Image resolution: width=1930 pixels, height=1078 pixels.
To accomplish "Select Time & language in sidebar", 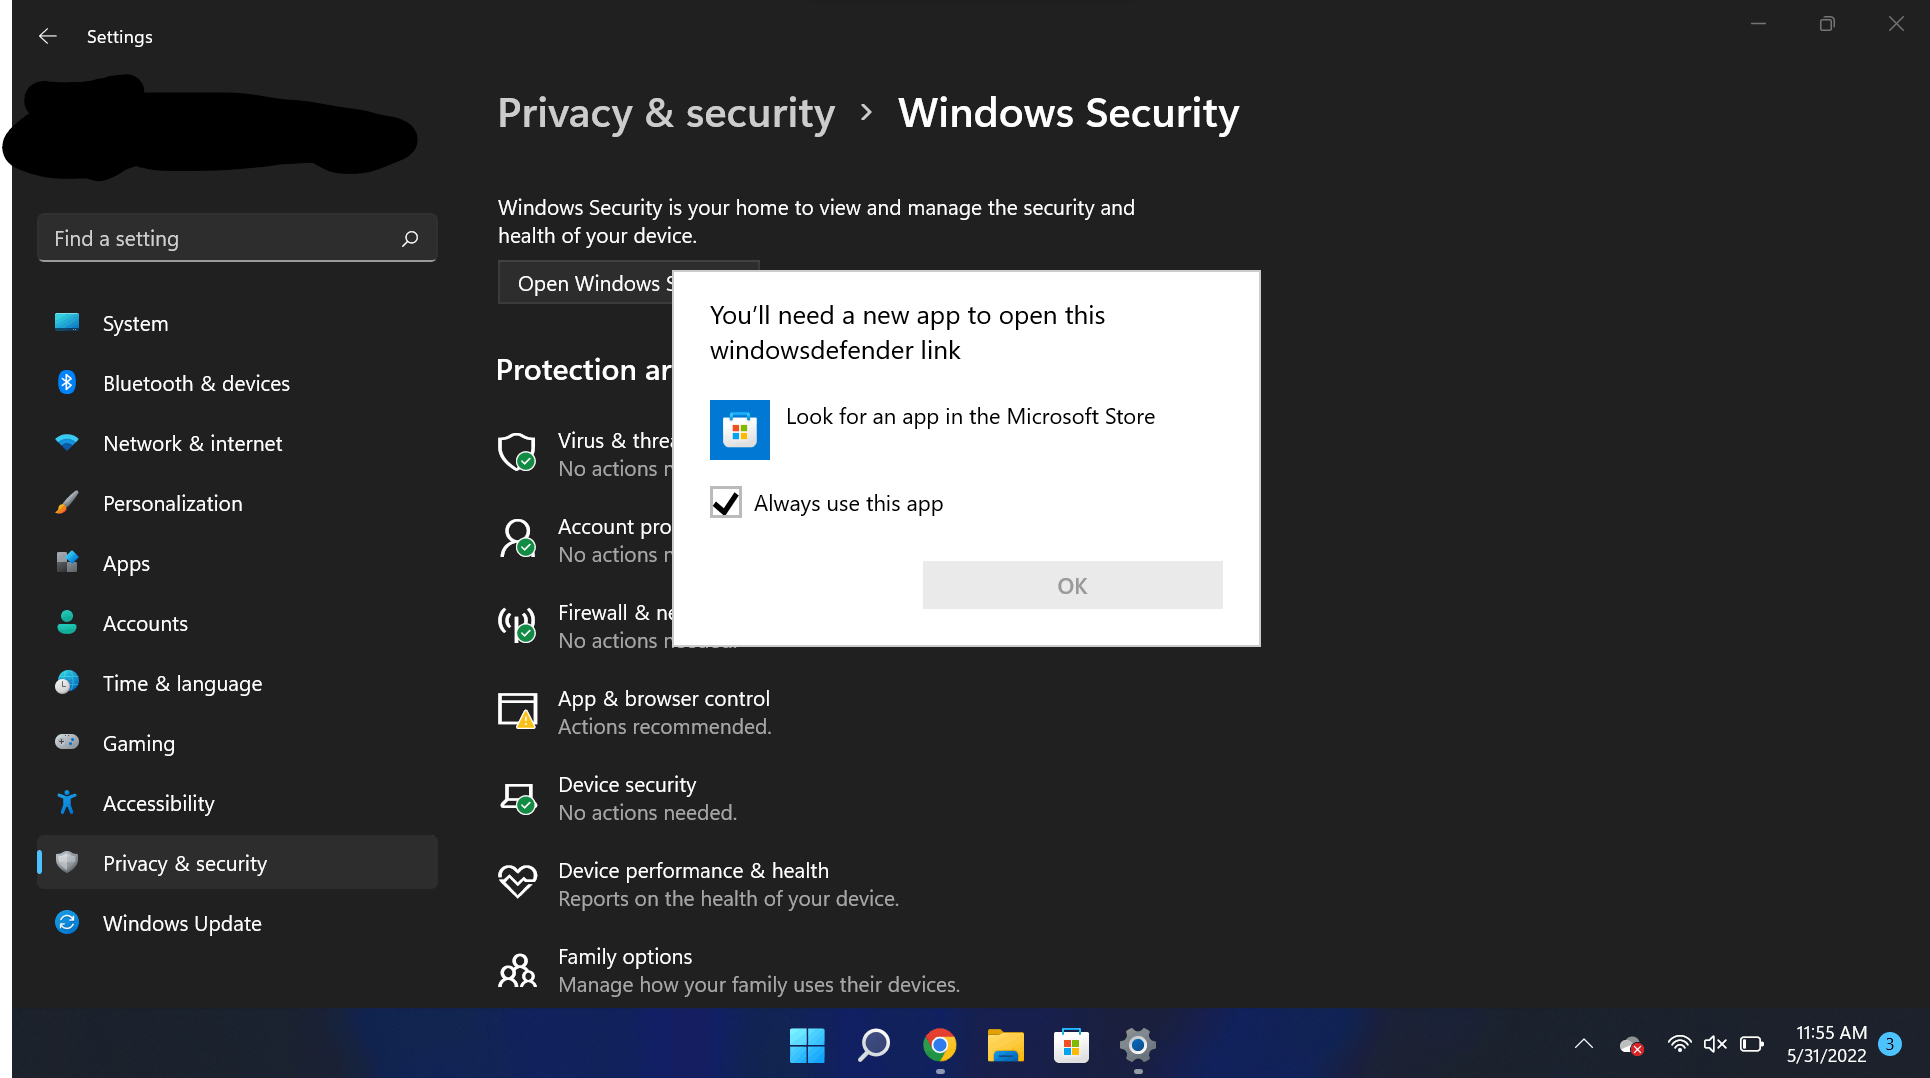I will coord(237,683).
